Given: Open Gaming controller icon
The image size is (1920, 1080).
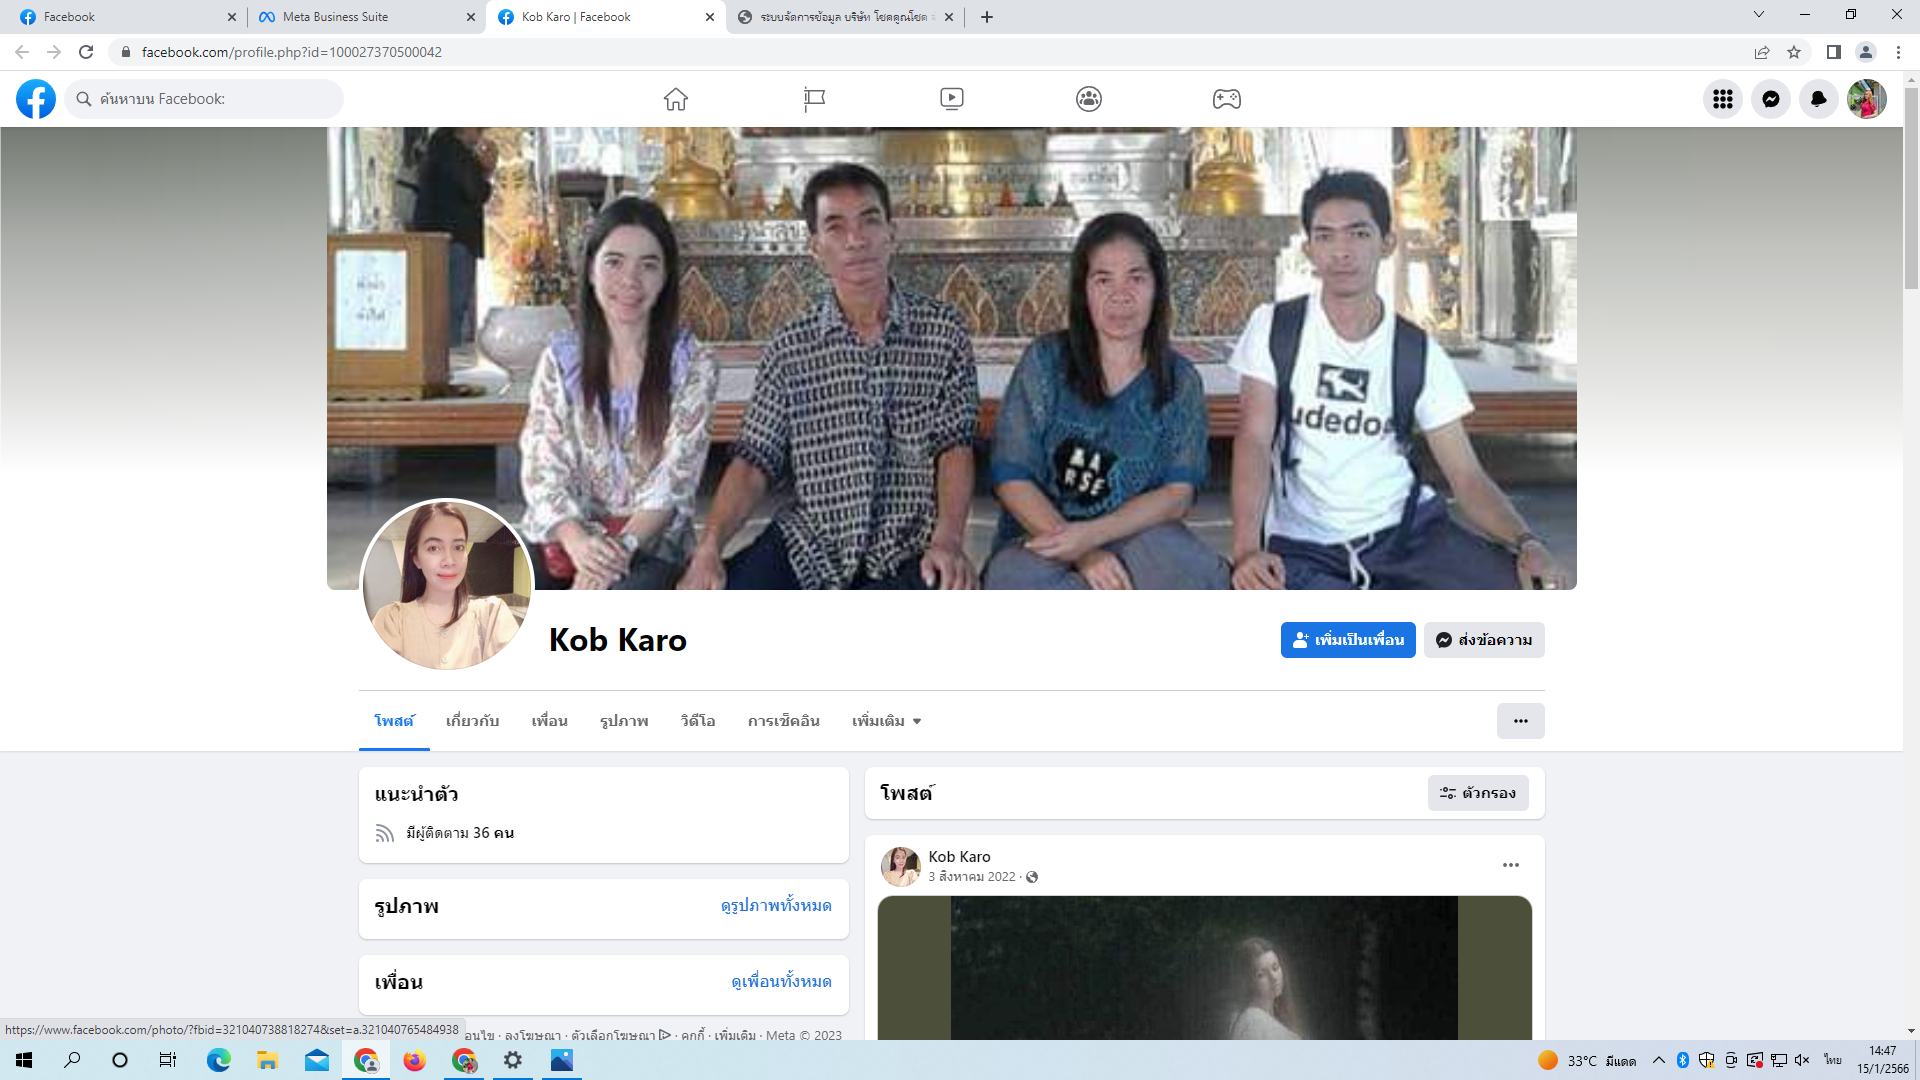Looking at the screenshot, I should [1227, 99].
